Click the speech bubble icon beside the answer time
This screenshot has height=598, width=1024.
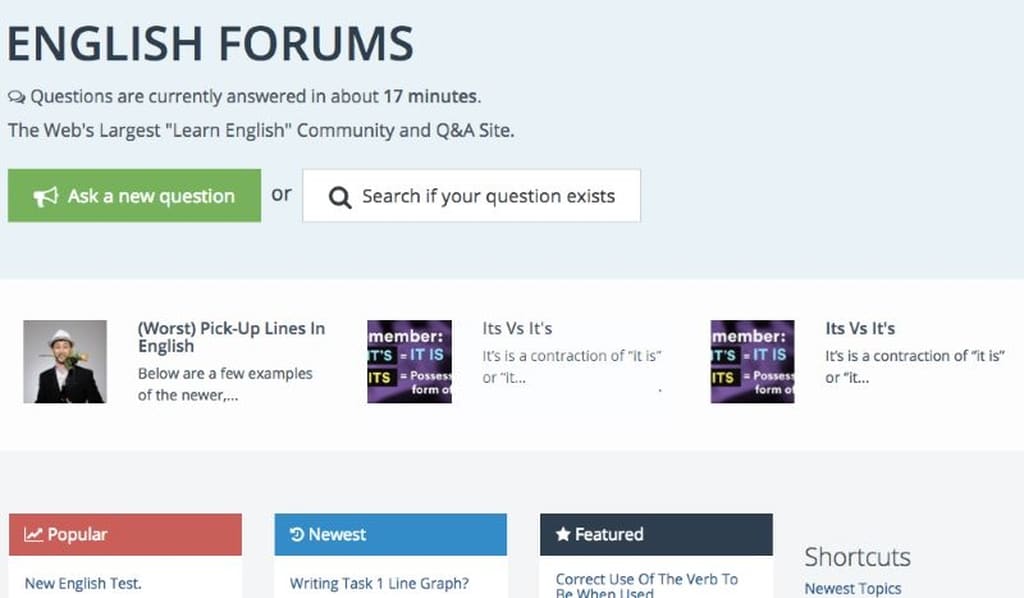pyautogui.click(x=16, y=95)
